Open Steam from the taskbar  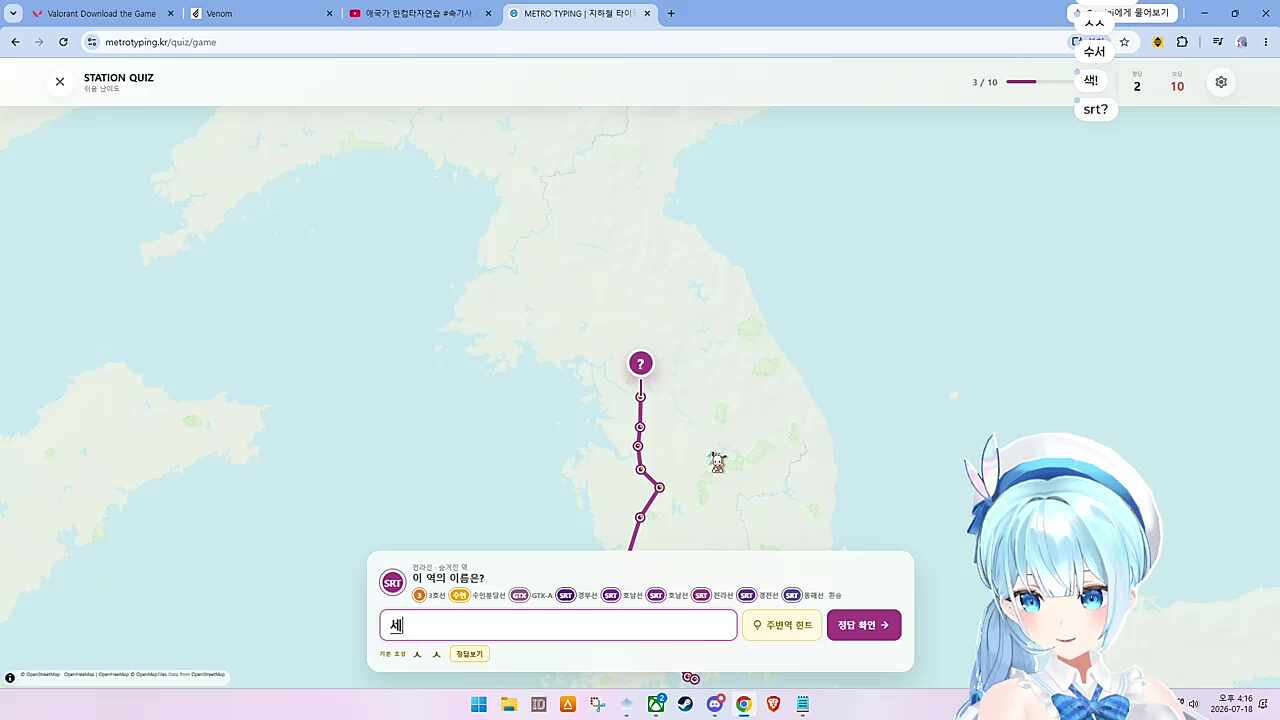click(685, 704)
